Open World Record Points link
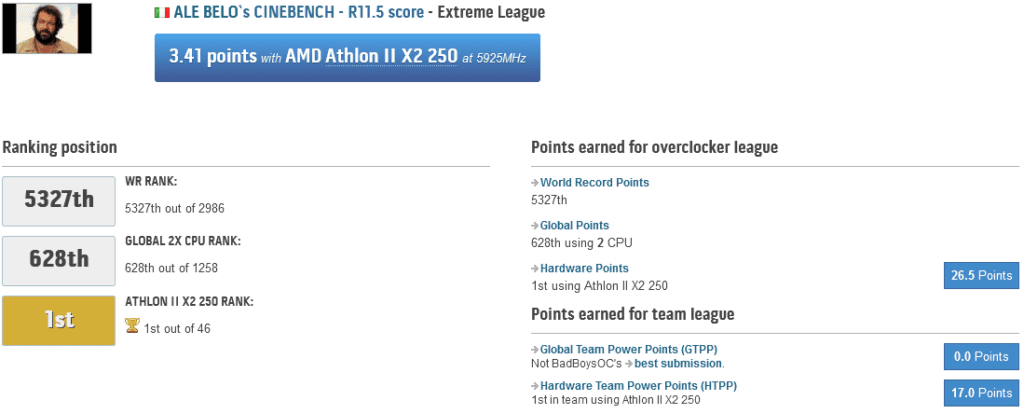Image resolution: width=1024 pixels, height=414 pixels. 594,183
